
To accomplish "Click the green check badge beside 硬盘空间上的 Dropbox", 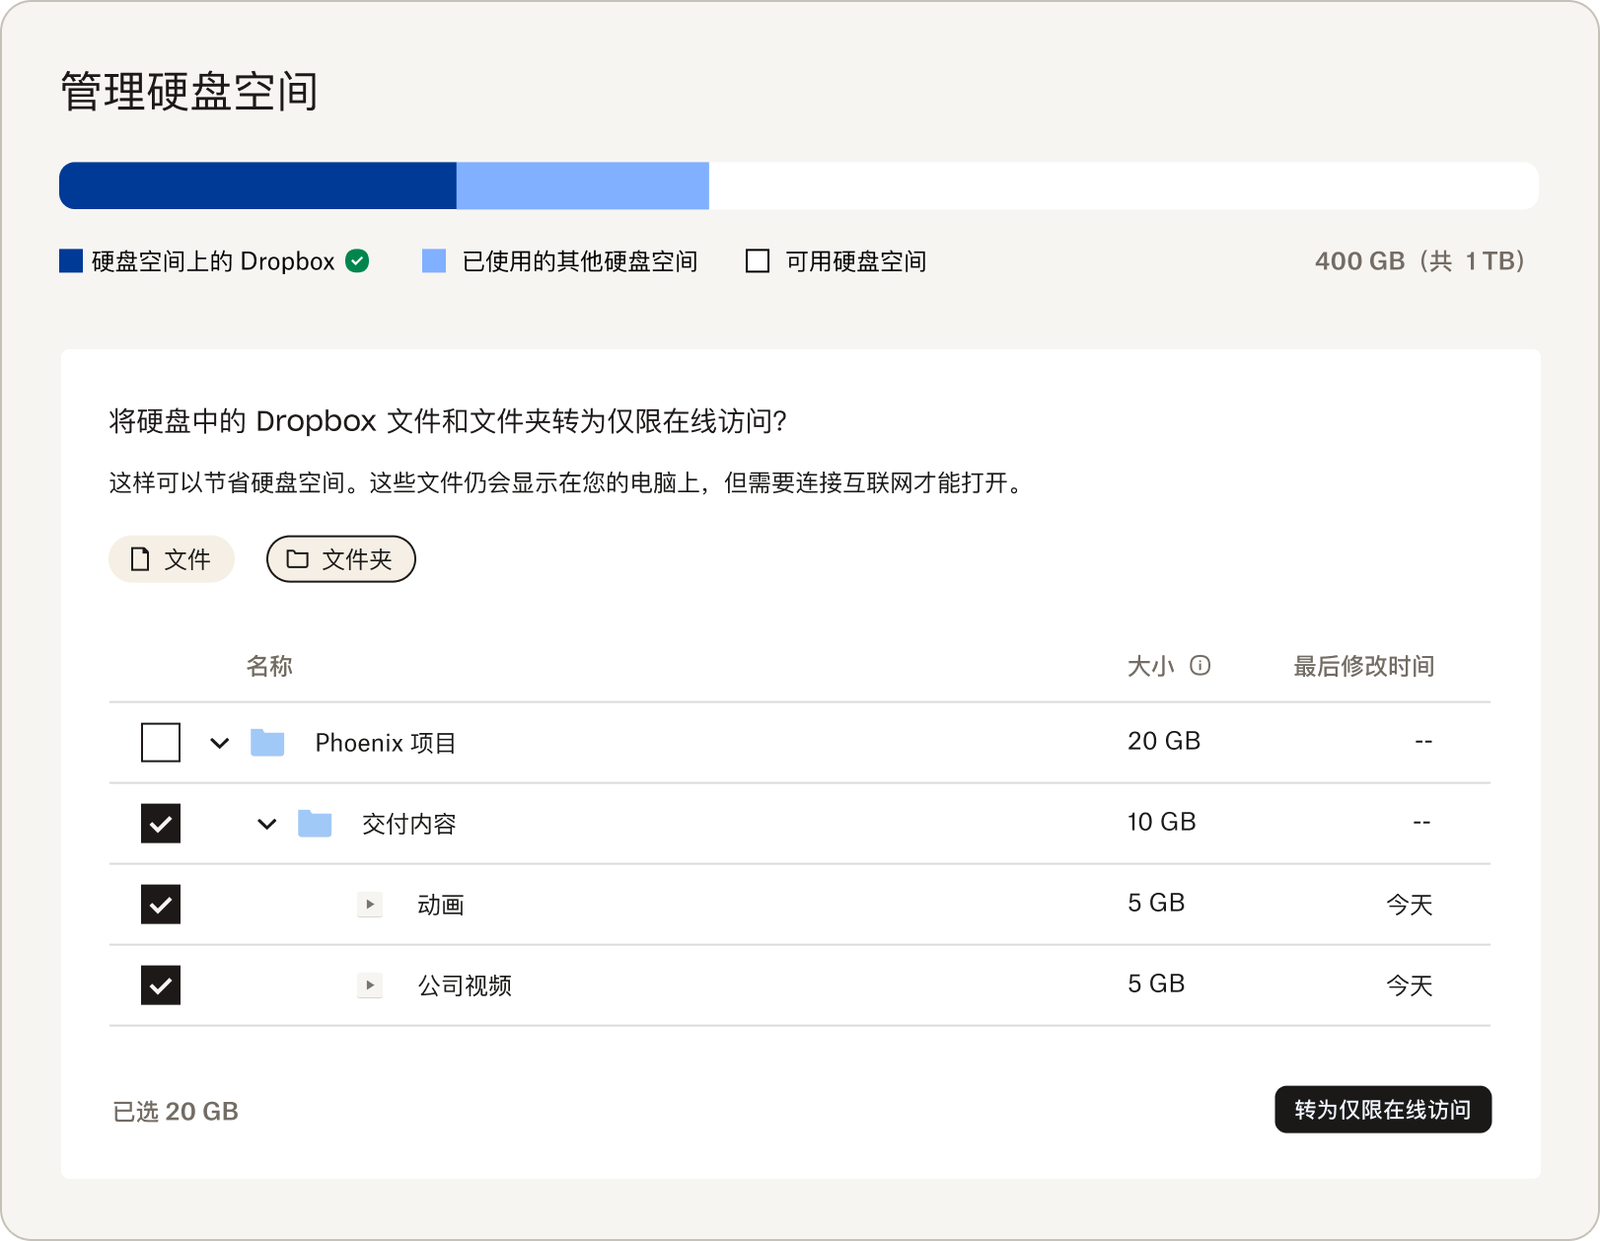I will click(x=357, y=260).
